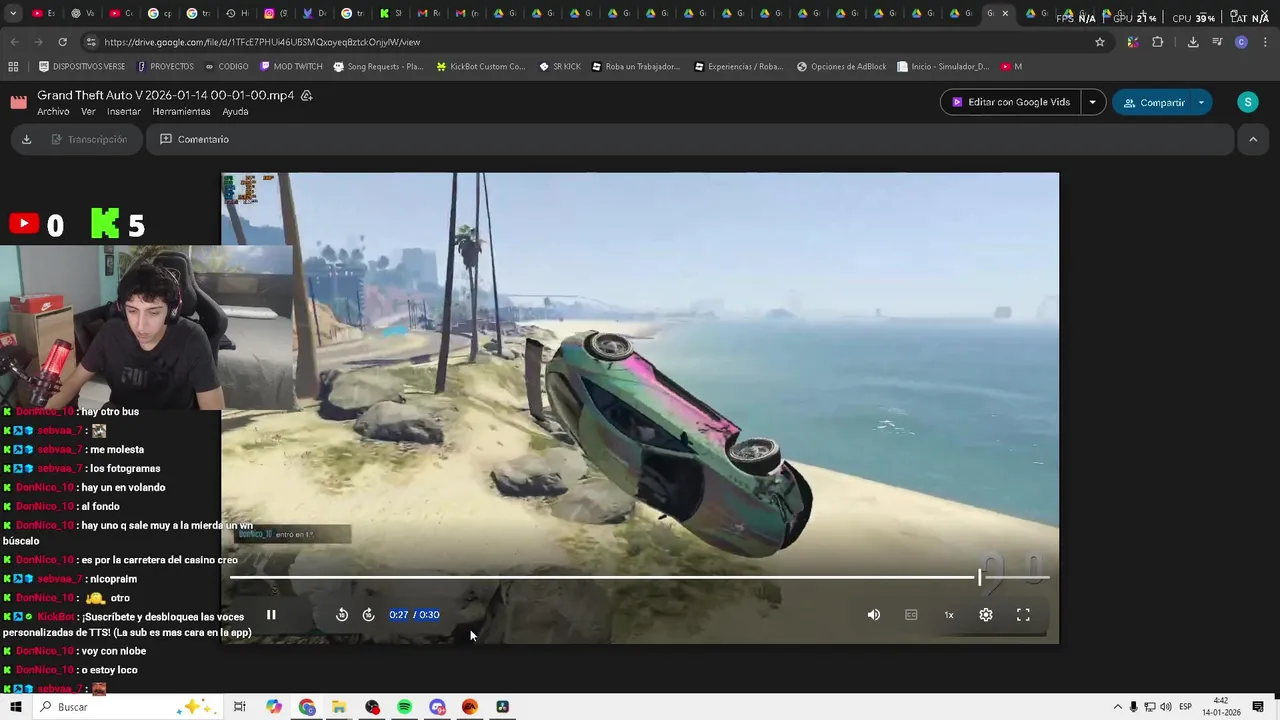
Task: Open the Insertar menu
Action: point(124,112)
